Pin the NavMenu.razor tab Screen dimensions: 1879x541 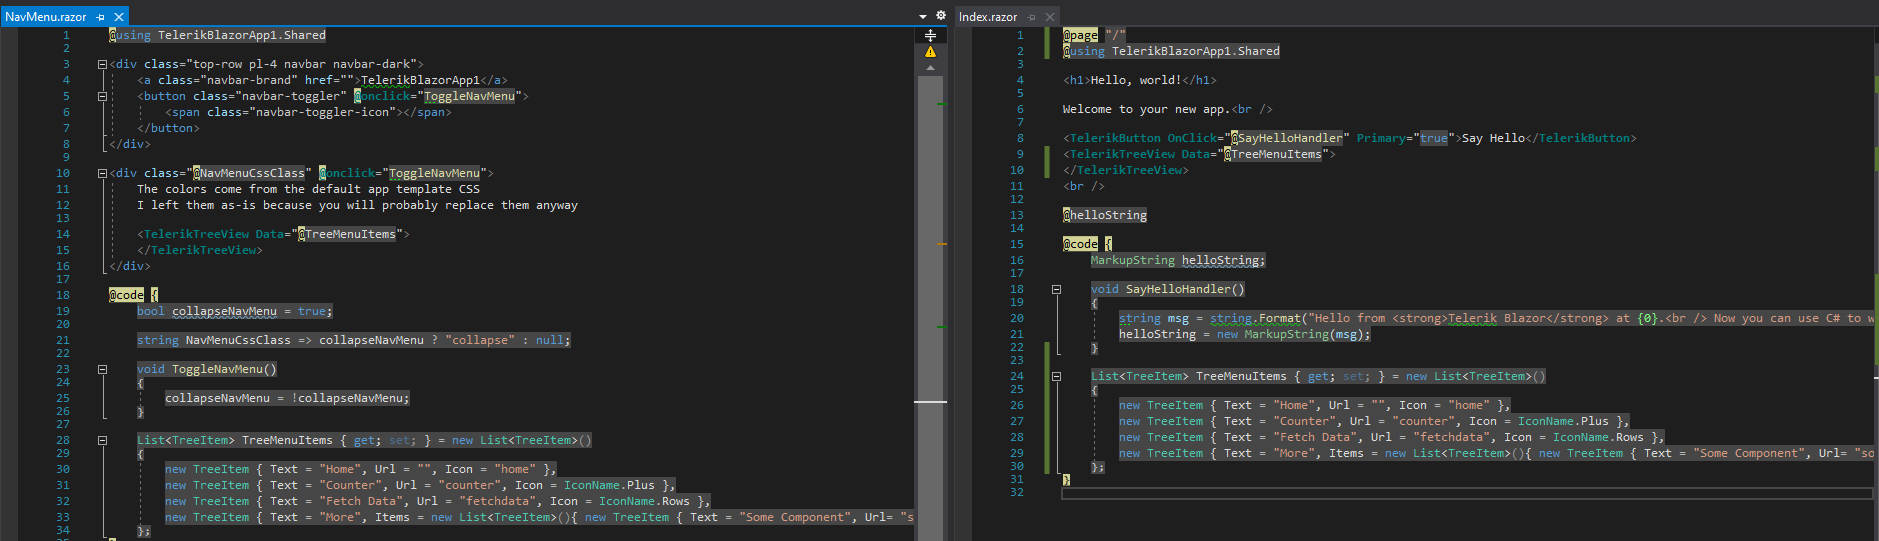click(x=101, y=17)
